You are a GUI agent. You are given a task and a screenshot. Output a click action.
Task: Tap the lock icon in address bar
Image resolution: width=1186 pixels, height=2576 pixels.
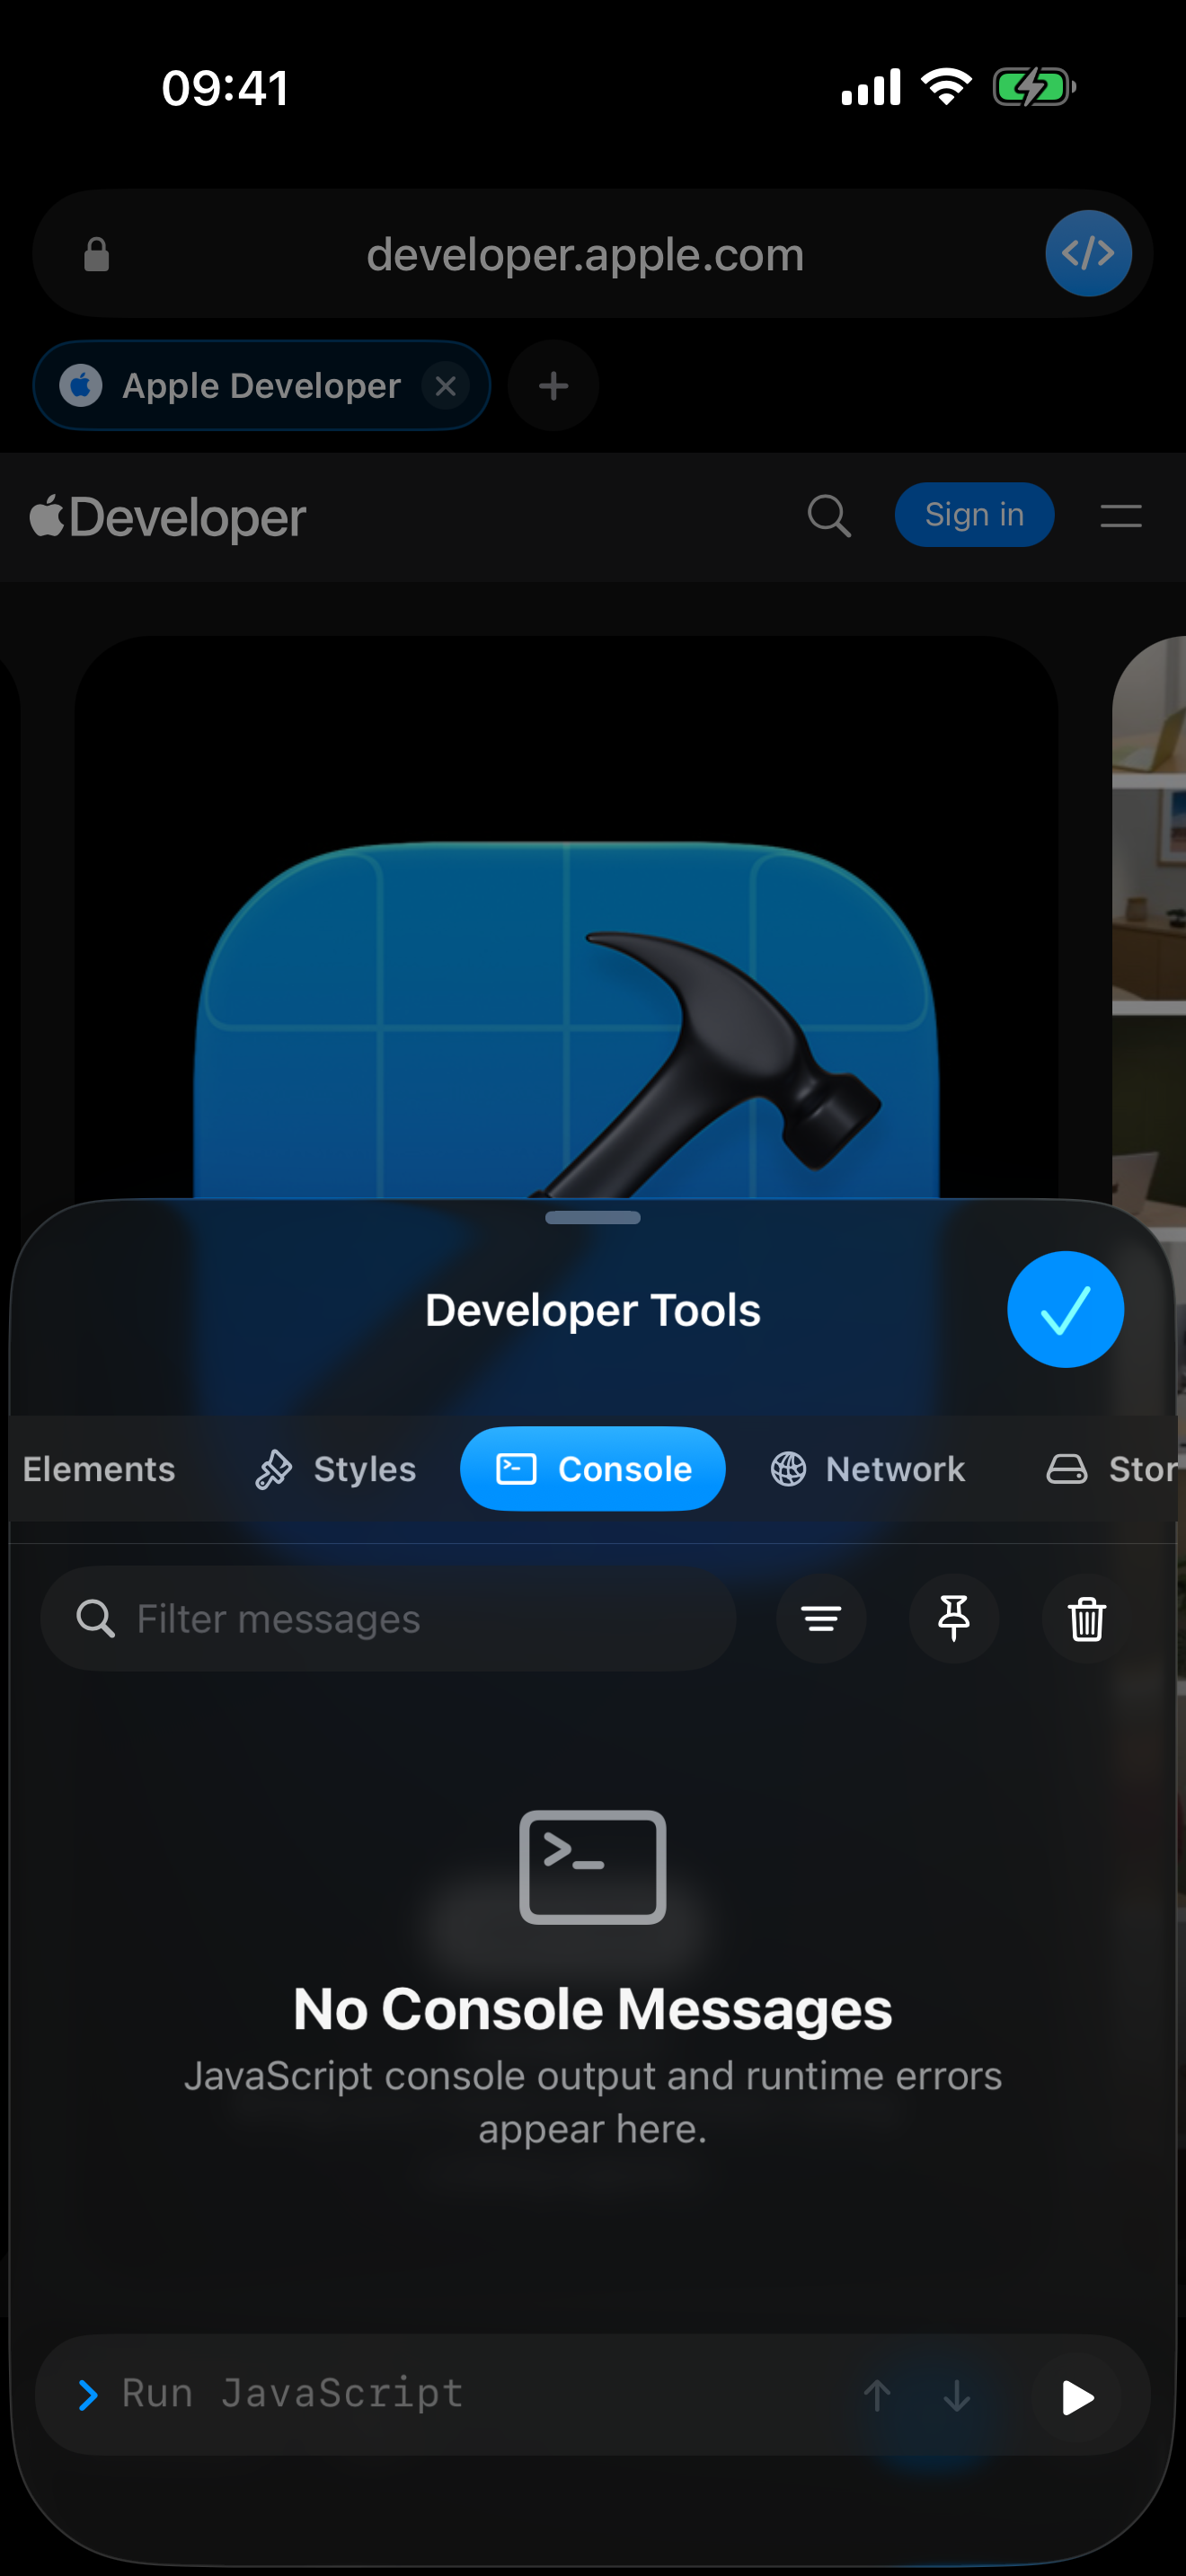click(x=96, y=255)
